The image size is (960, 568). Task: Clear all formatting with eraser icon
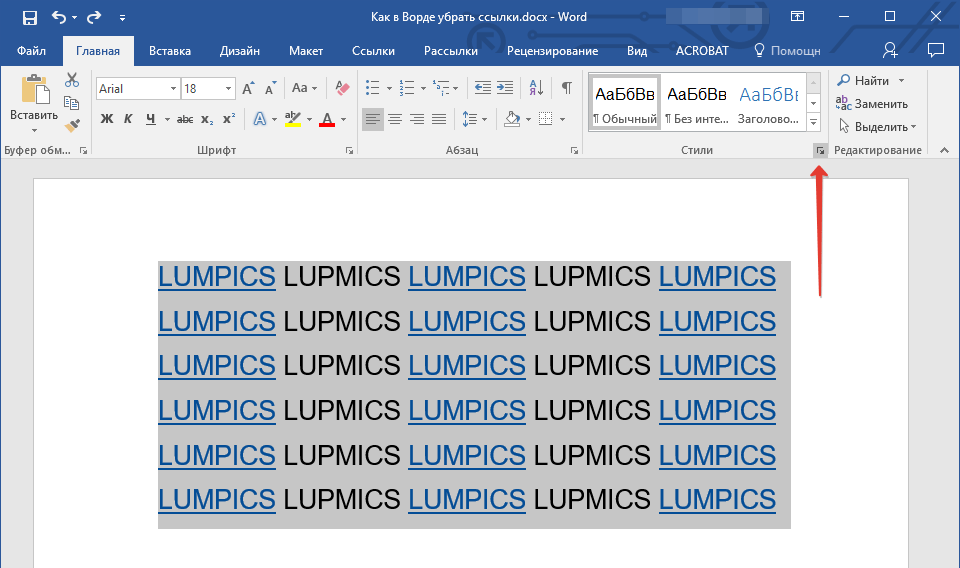point(343,88)
